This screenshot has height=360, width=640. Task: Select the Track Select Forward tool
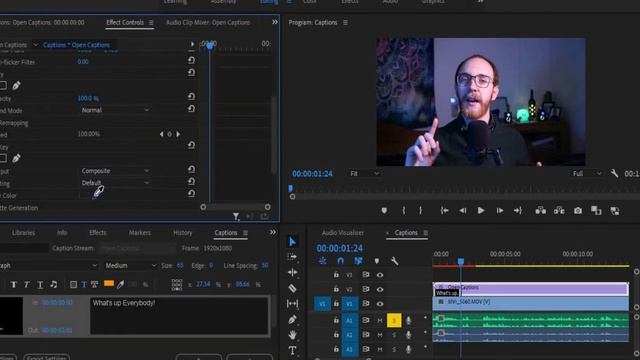(x=292, y=257)
